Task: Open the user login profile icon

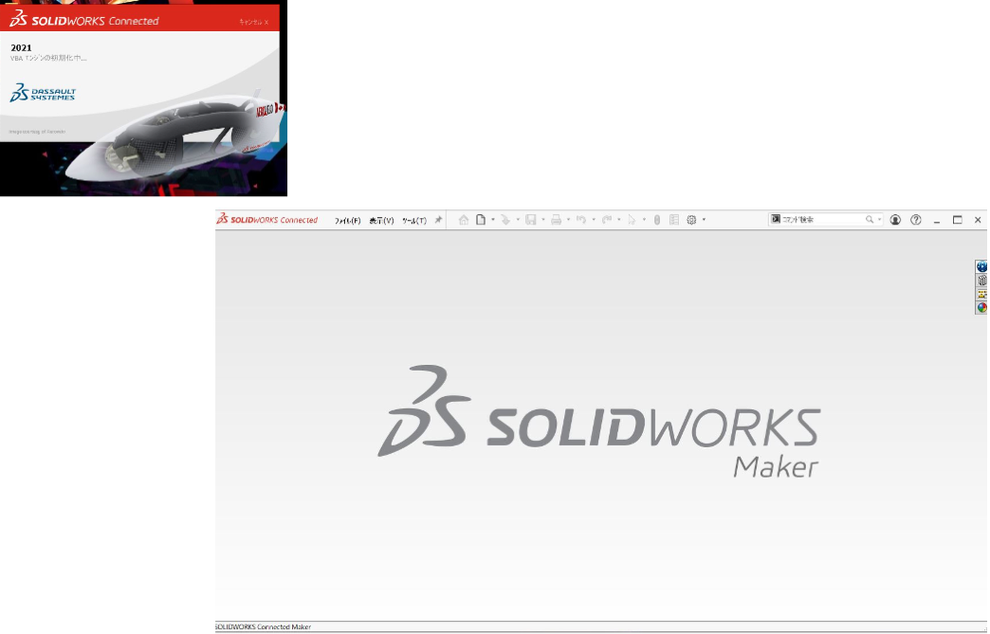Action: point(895,220)
